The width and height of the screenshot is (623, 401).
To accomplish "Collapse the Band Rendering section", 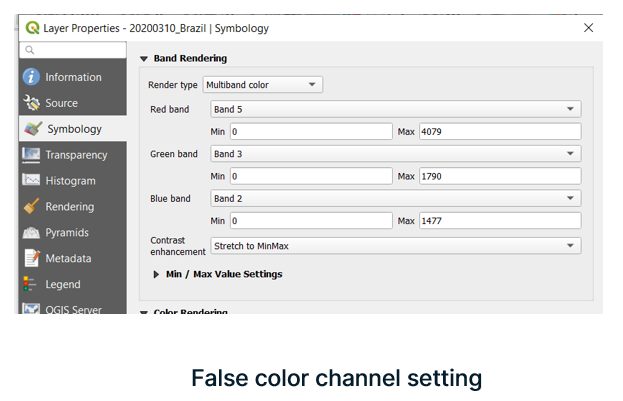I will coord(144,59).
